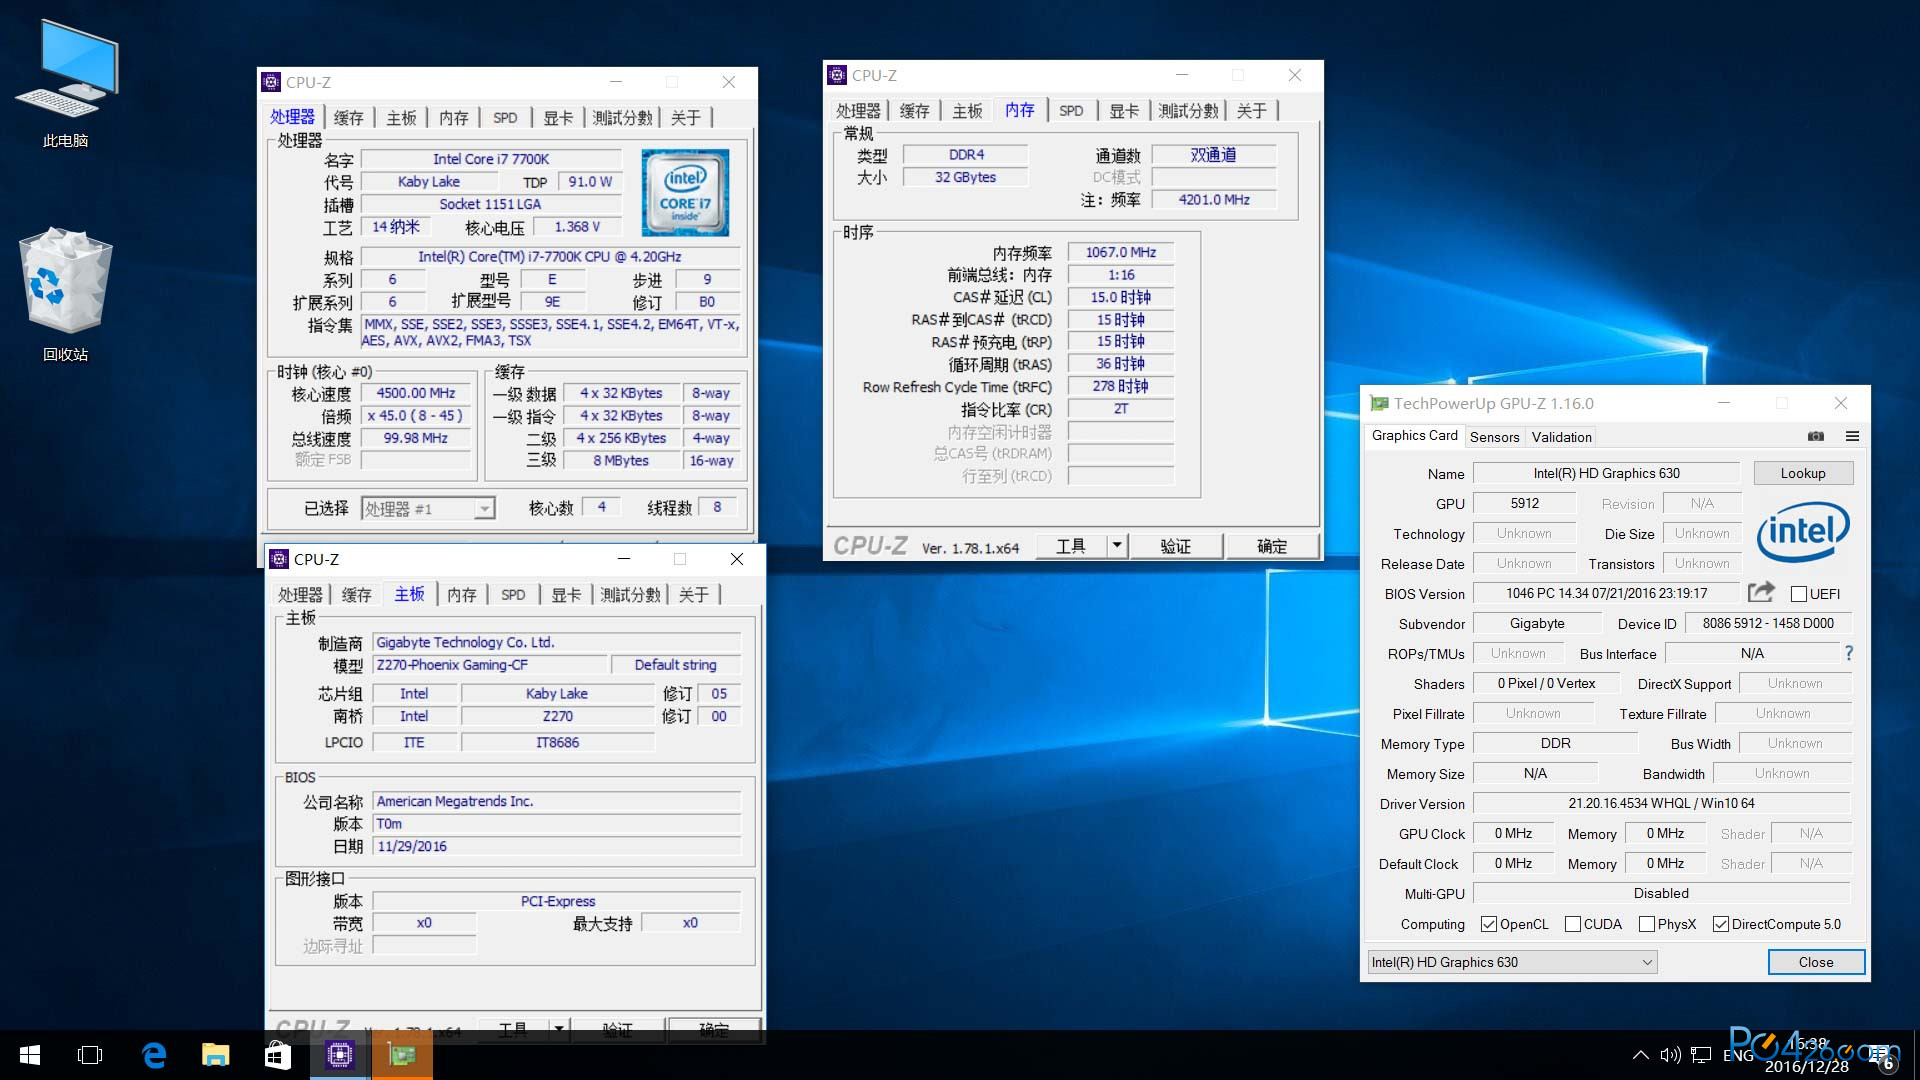
Task: Click 工具 button in memory window
Action: pyautogui.click(x=1070, y=546)
